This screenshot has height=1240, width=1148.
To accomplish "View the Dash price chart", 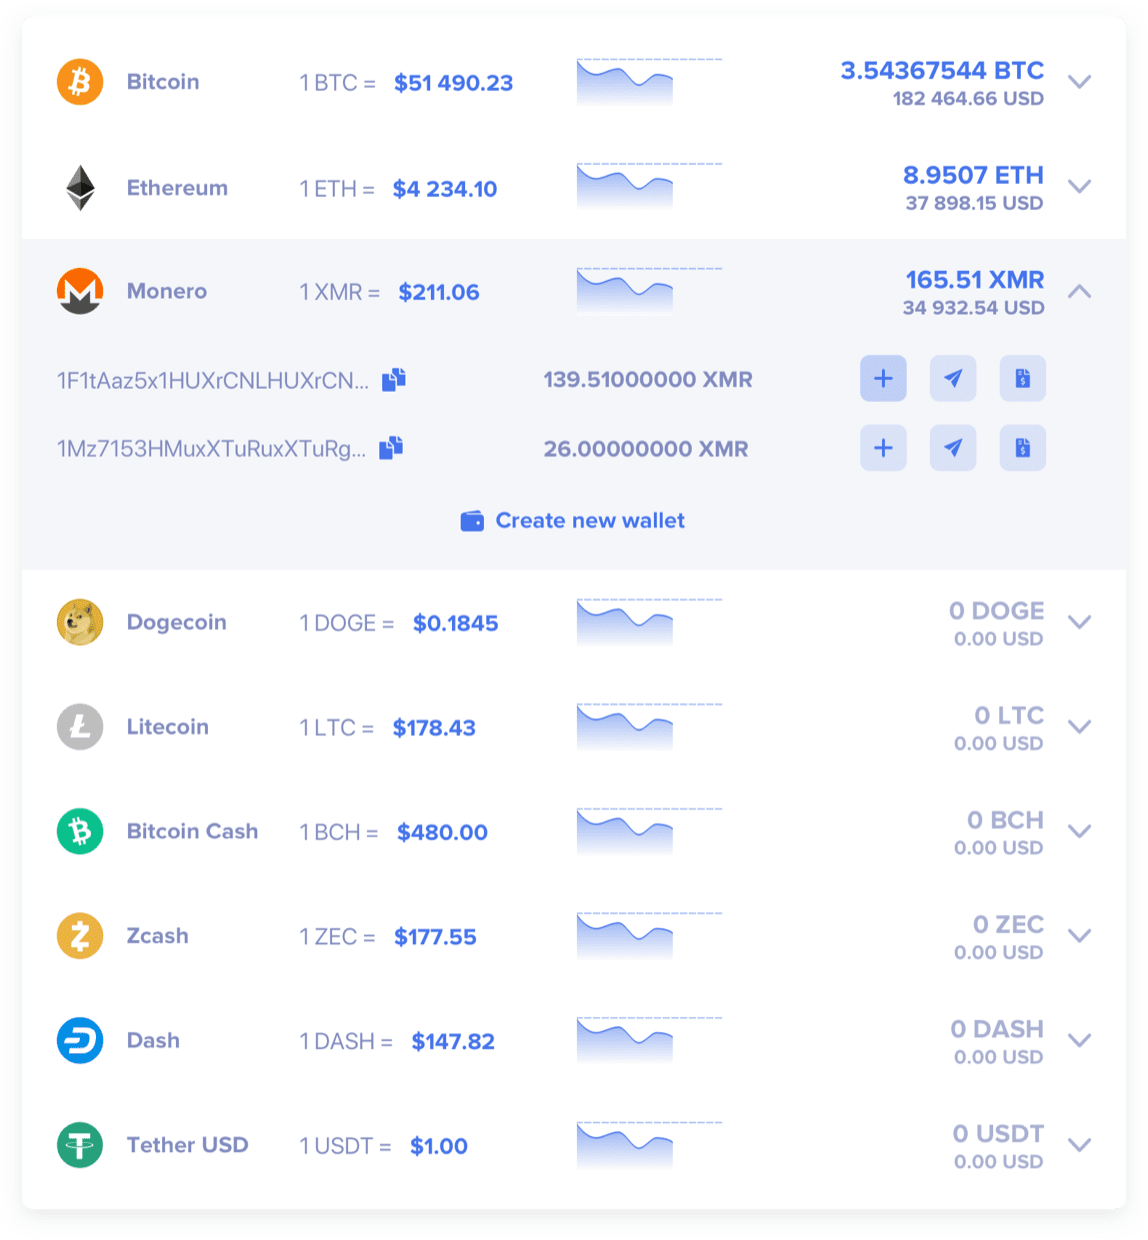I will 649,1040.
